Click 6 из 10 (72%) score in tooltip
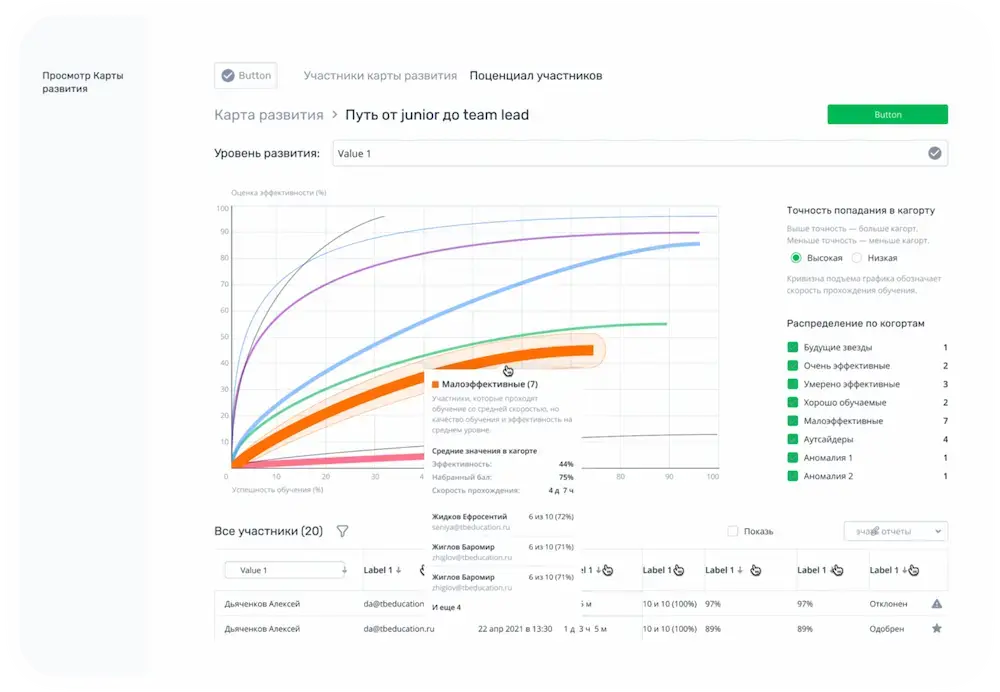This screenshot has height=692, width=1000. tap(551, 517)
